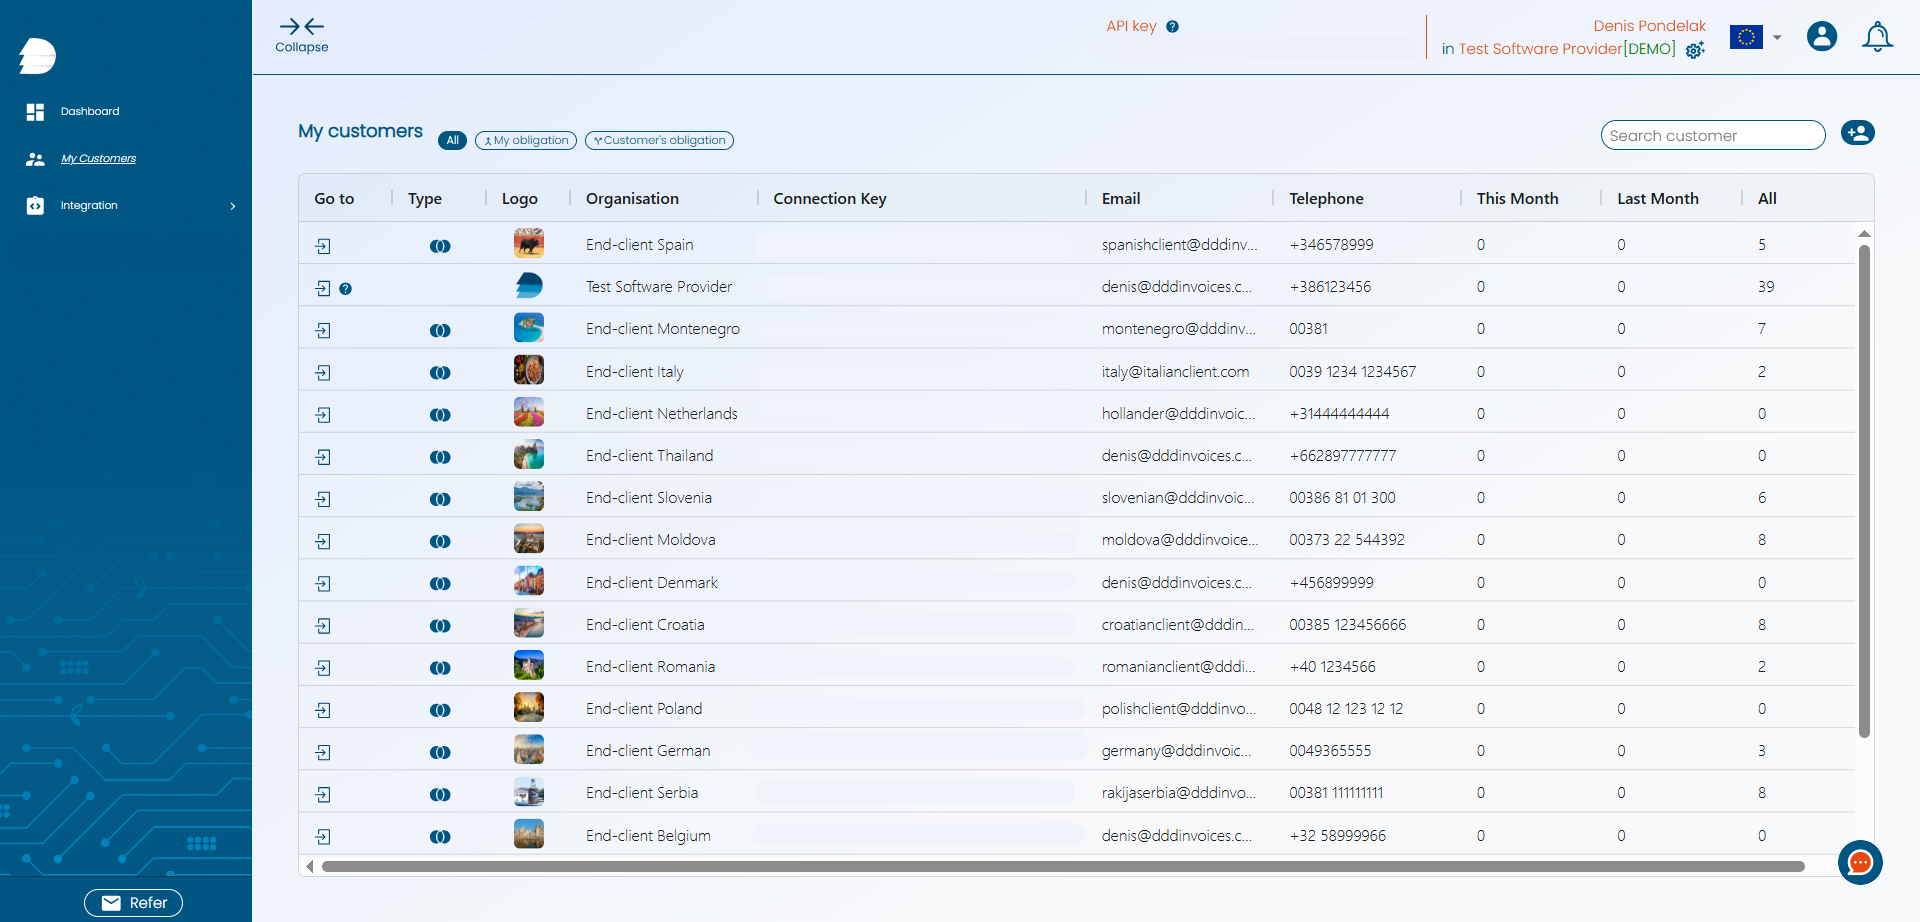Click the email italy@italianclient.com
The width and height of the screenshot is (1920, 922).
tap(1175, 372)
